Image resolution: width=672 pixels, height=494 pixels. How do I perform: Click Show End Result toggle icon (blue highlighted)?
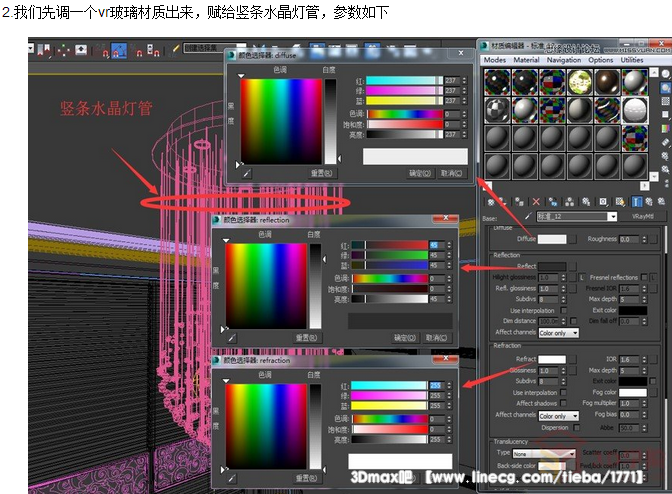click(x=637, y=202)
